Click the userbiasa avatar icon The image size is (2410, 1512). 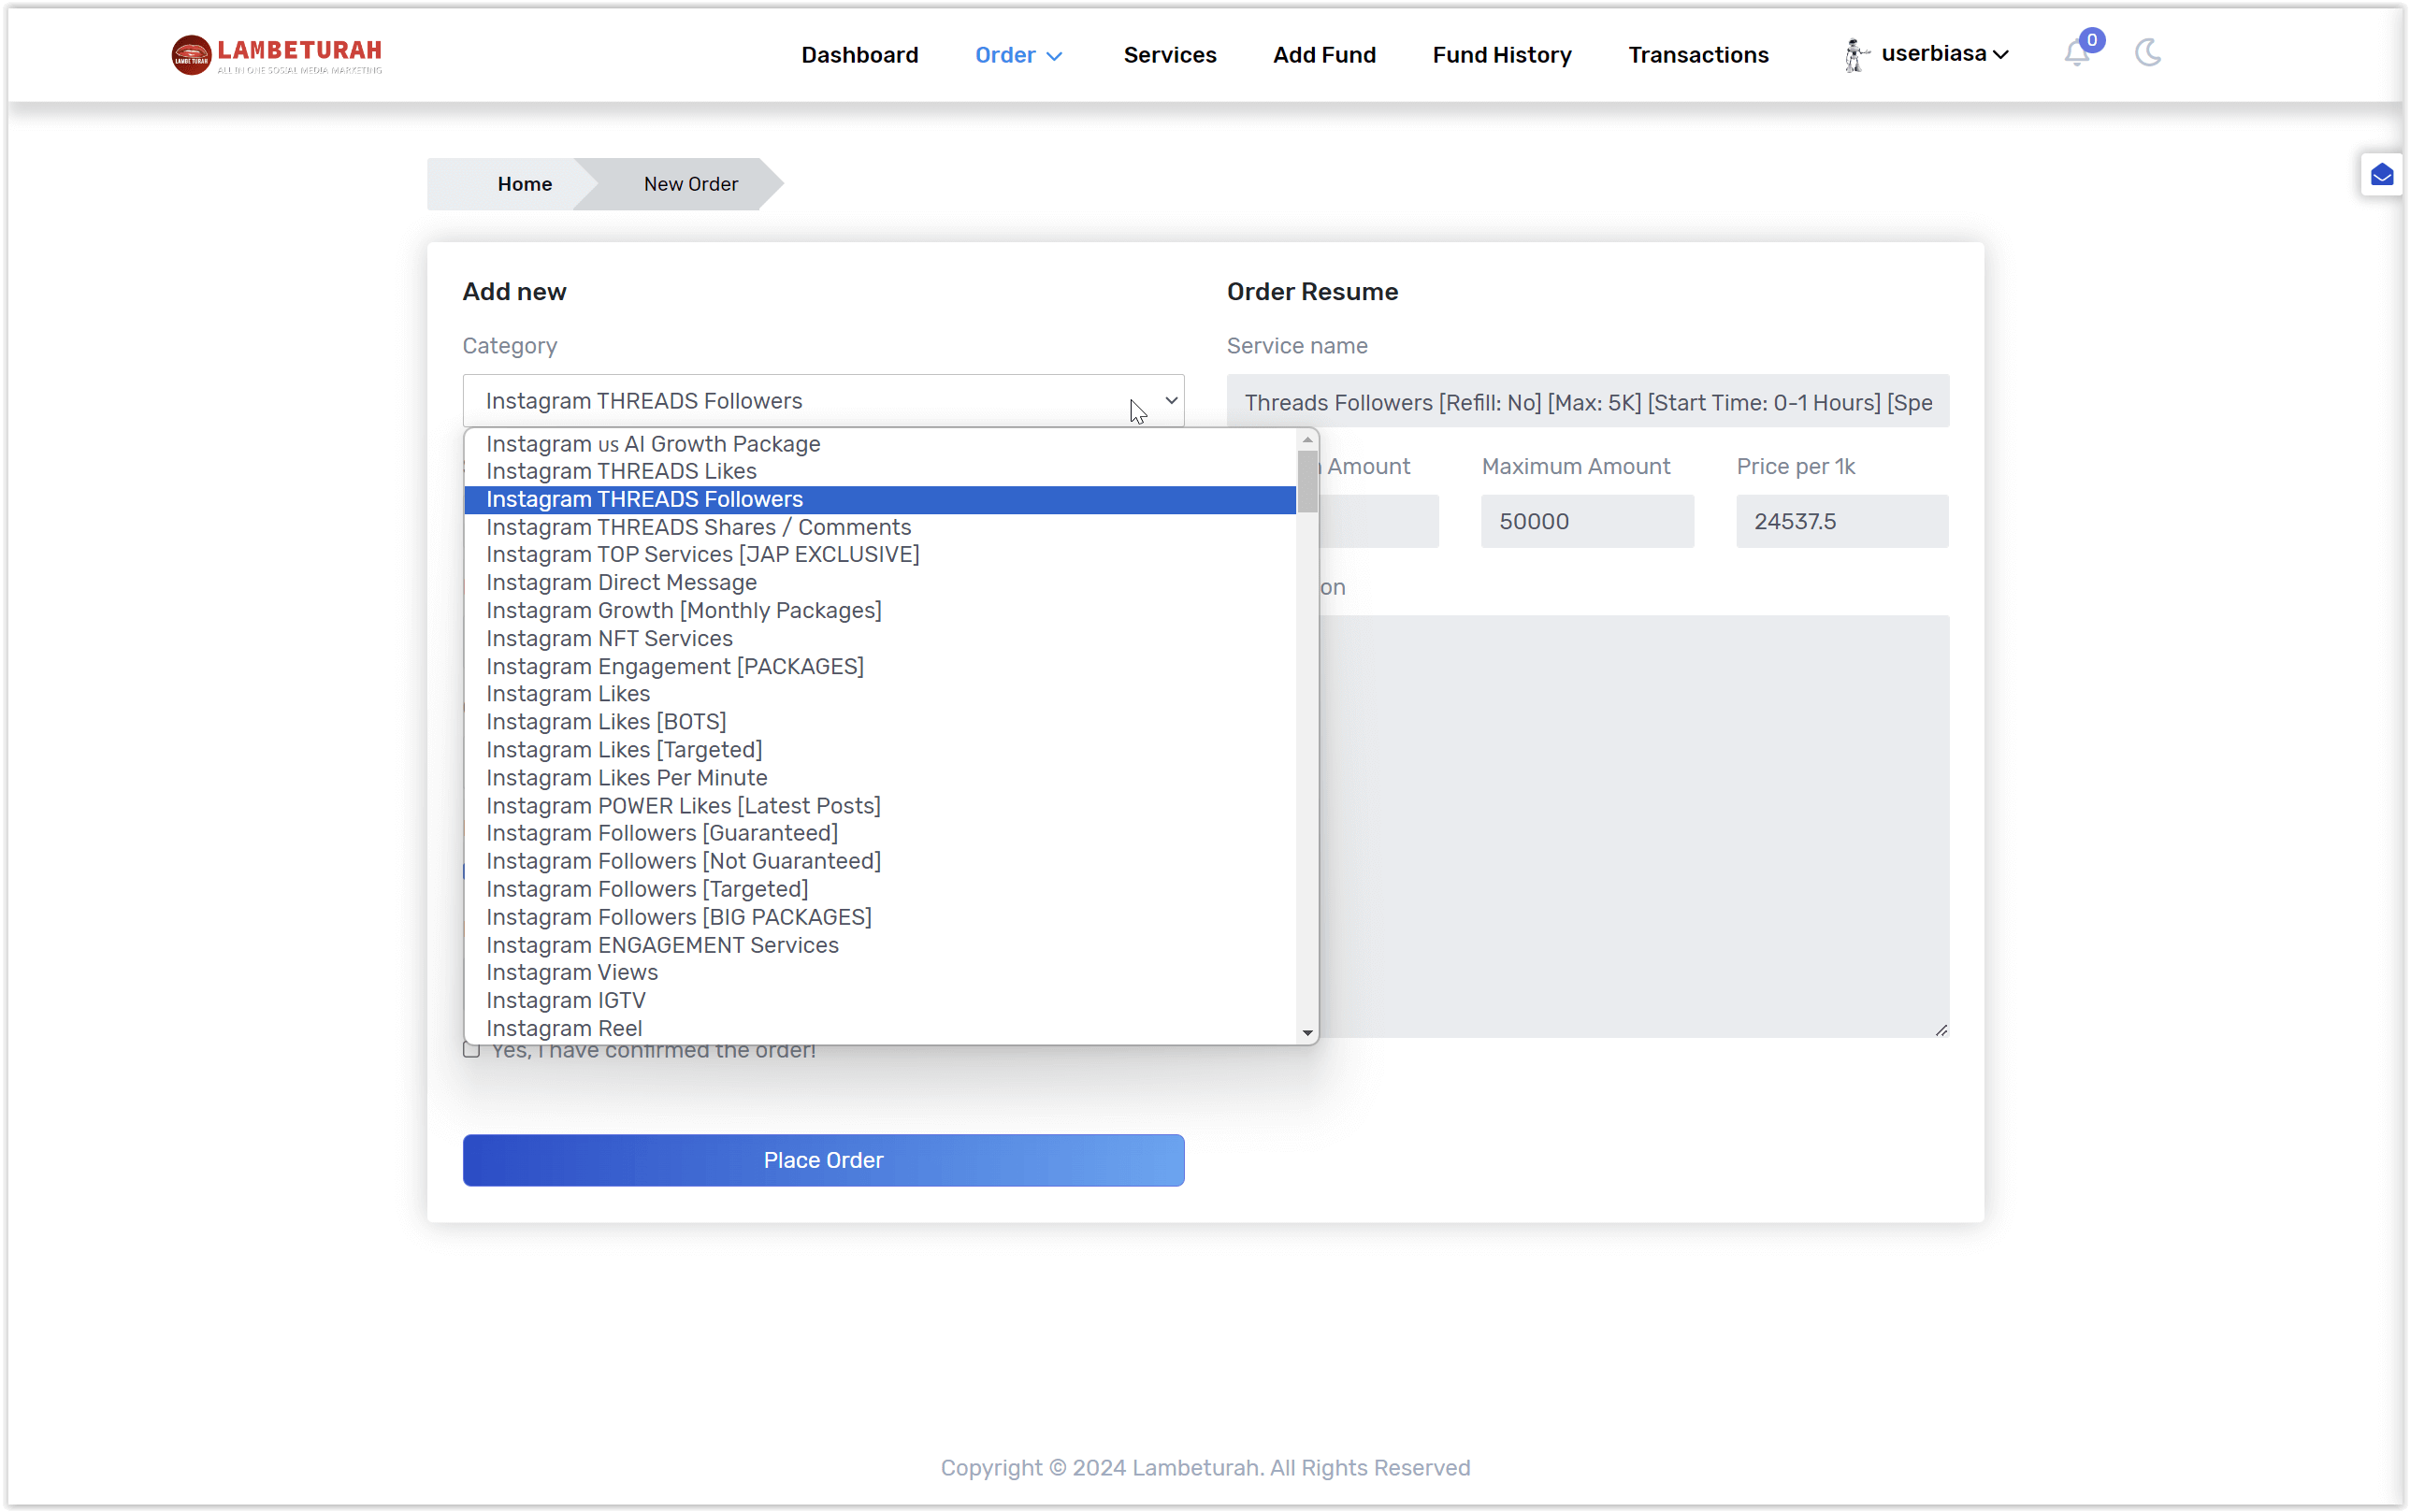point(1856,54)
